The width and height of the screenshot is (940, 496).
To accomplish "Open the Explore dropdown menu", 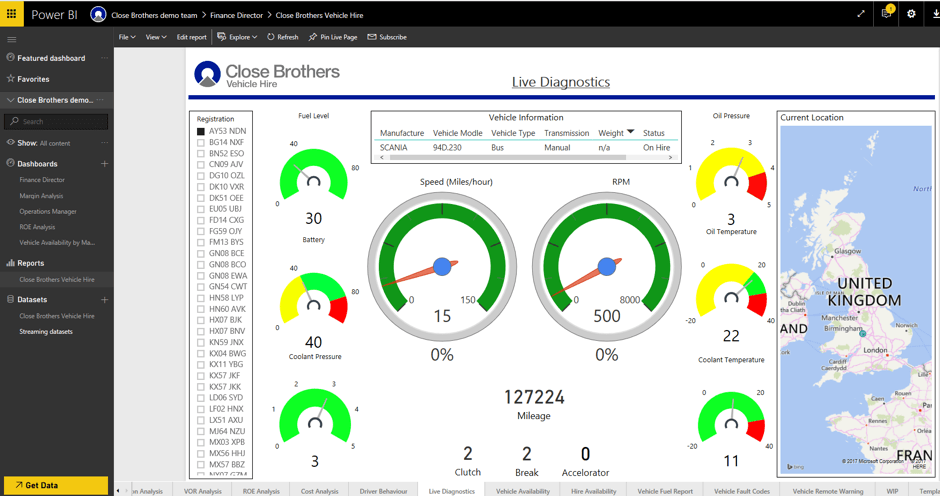I will click(x=237, y=37).
